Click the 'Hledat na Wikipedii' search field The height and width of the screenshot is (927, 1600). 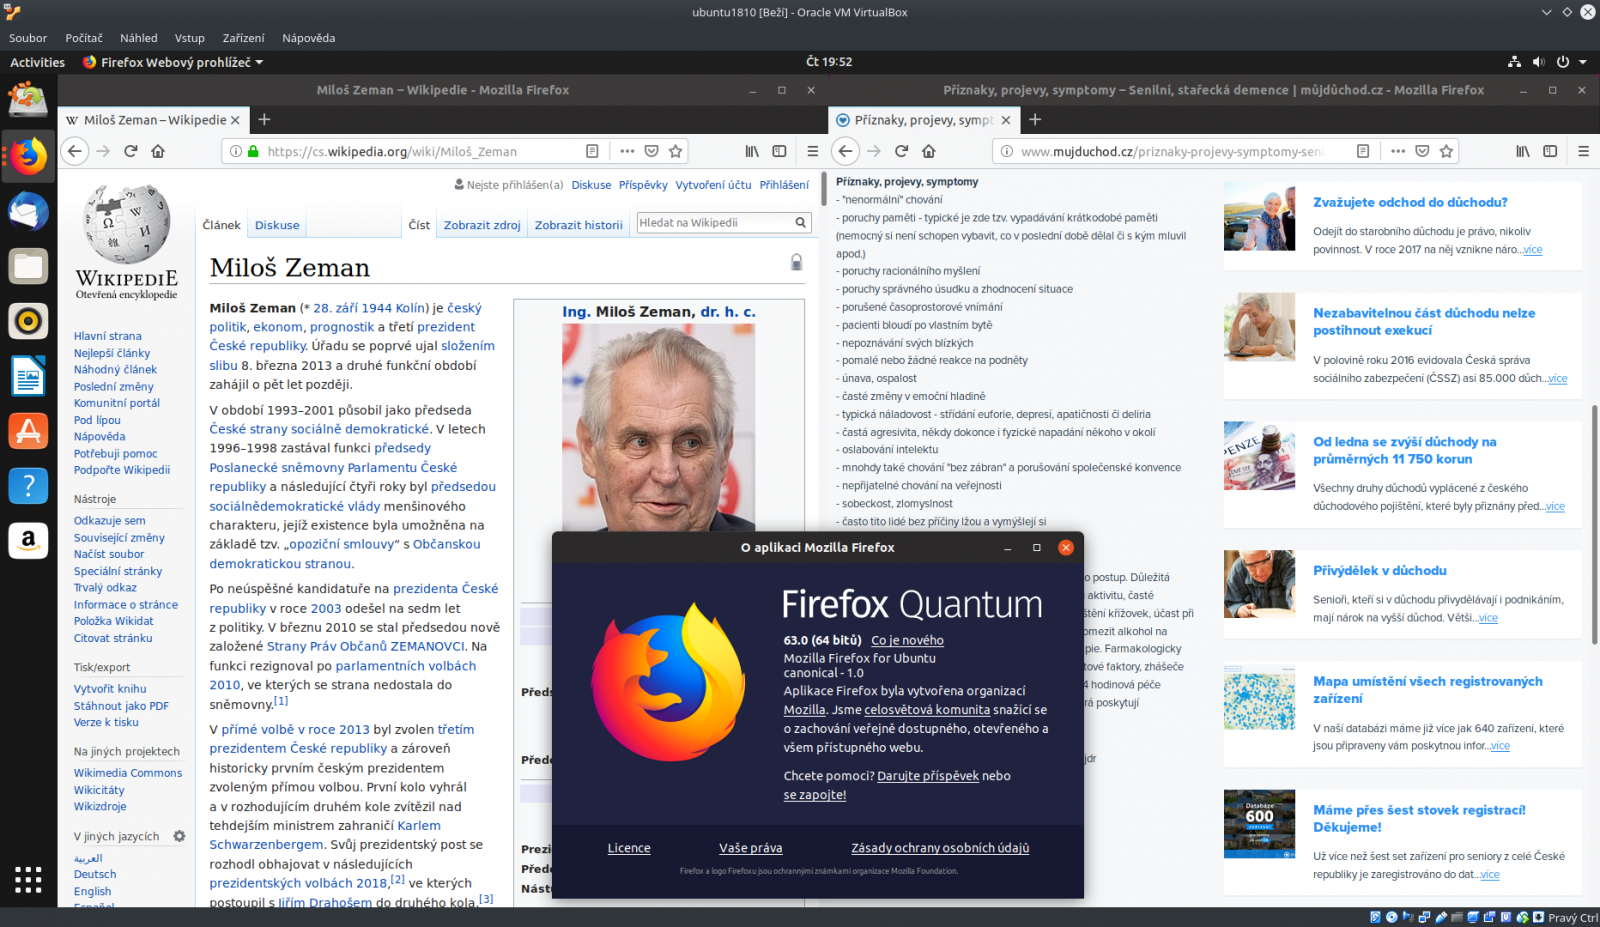pos(715,221)
